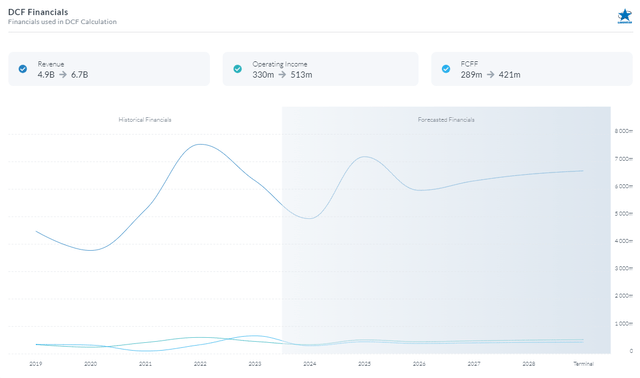The width and height of the screenshot is (640, 378).
Task: Click the 2022 x-axis label
Action: point(200,364)
